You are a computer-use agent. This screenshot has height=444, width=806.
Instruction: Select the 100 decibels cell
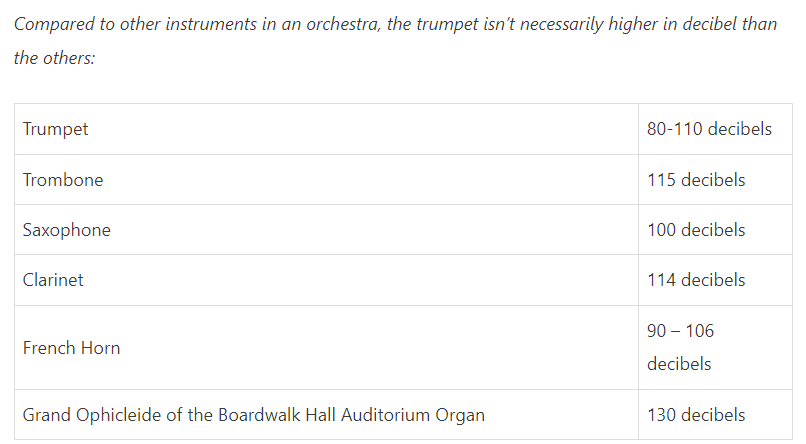click(x=715, y=230)
